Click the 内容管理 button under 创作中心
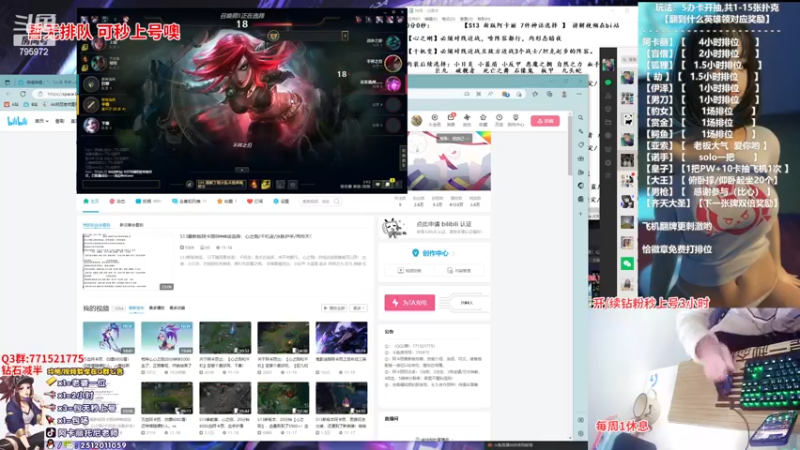Image resolution: width=800 pixels, height=450 pixels. 459,270
